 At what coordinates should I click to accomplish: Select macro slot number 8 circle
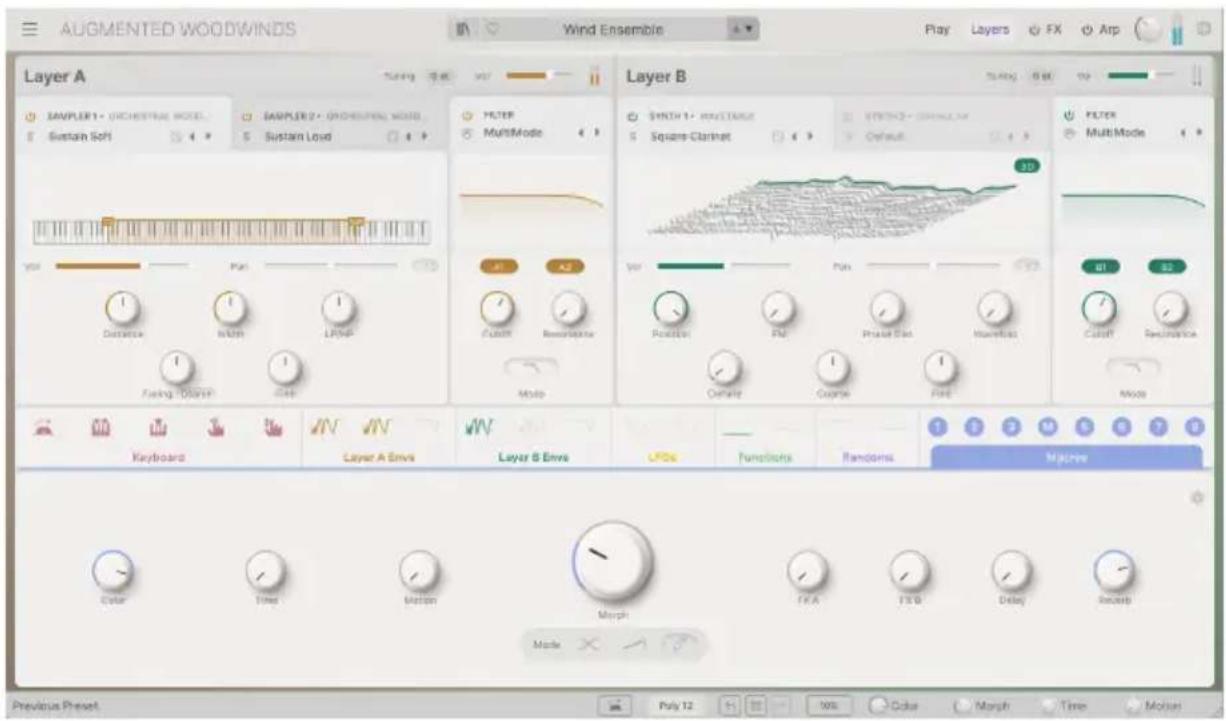[1194, 427]
